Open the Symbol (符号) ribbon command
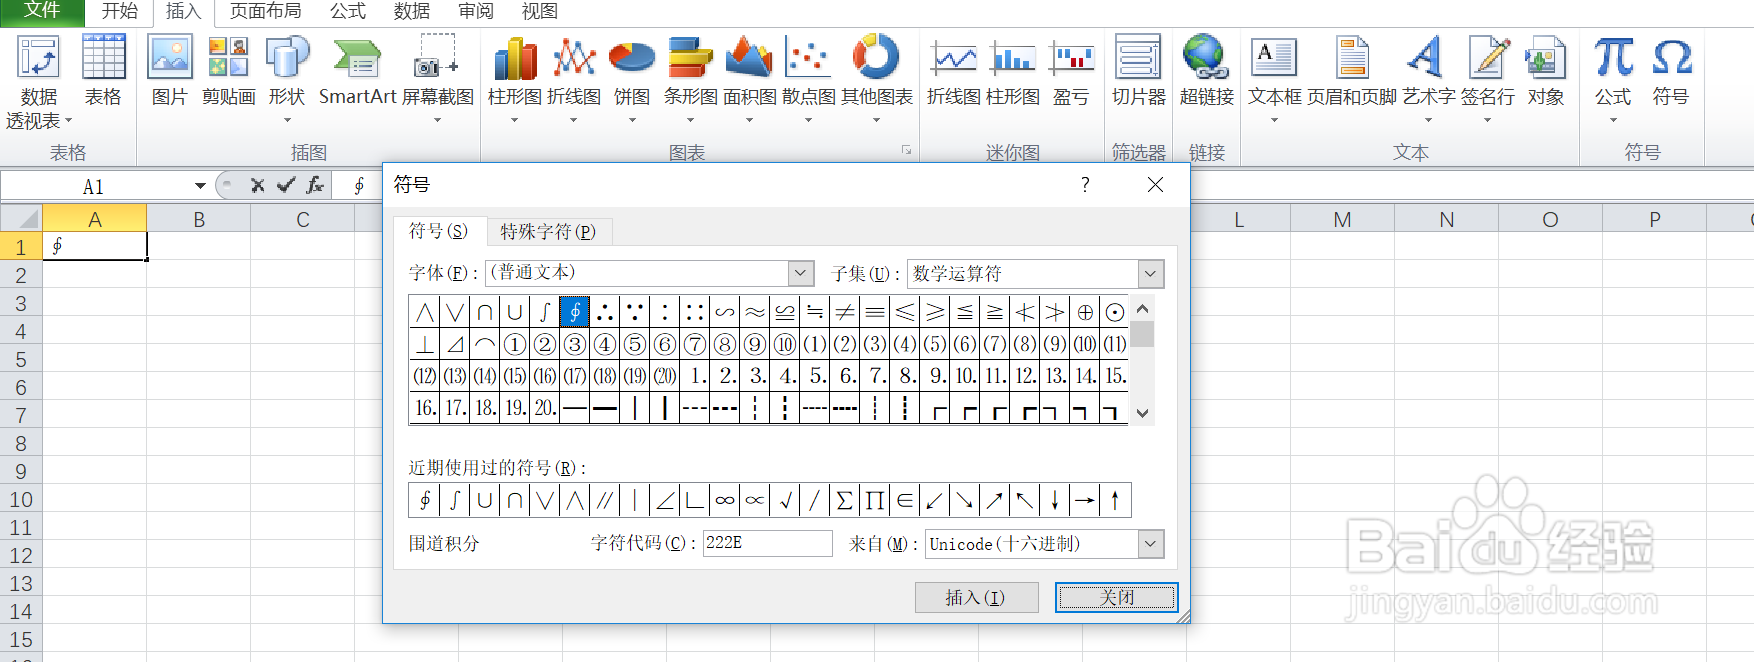This screenshot has width=1754, height=662. pos(1671,72)
